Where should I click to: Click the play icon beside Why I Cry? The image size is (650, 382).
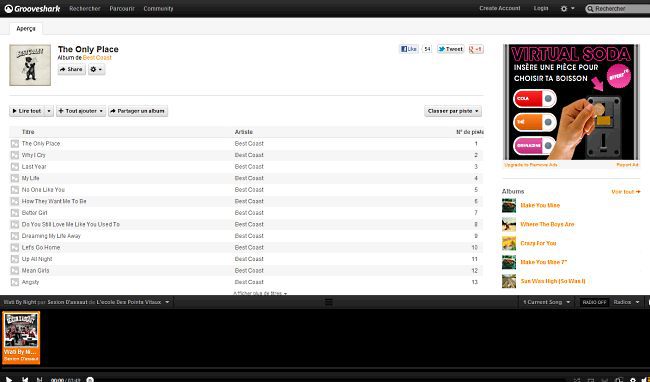[15, 155]
